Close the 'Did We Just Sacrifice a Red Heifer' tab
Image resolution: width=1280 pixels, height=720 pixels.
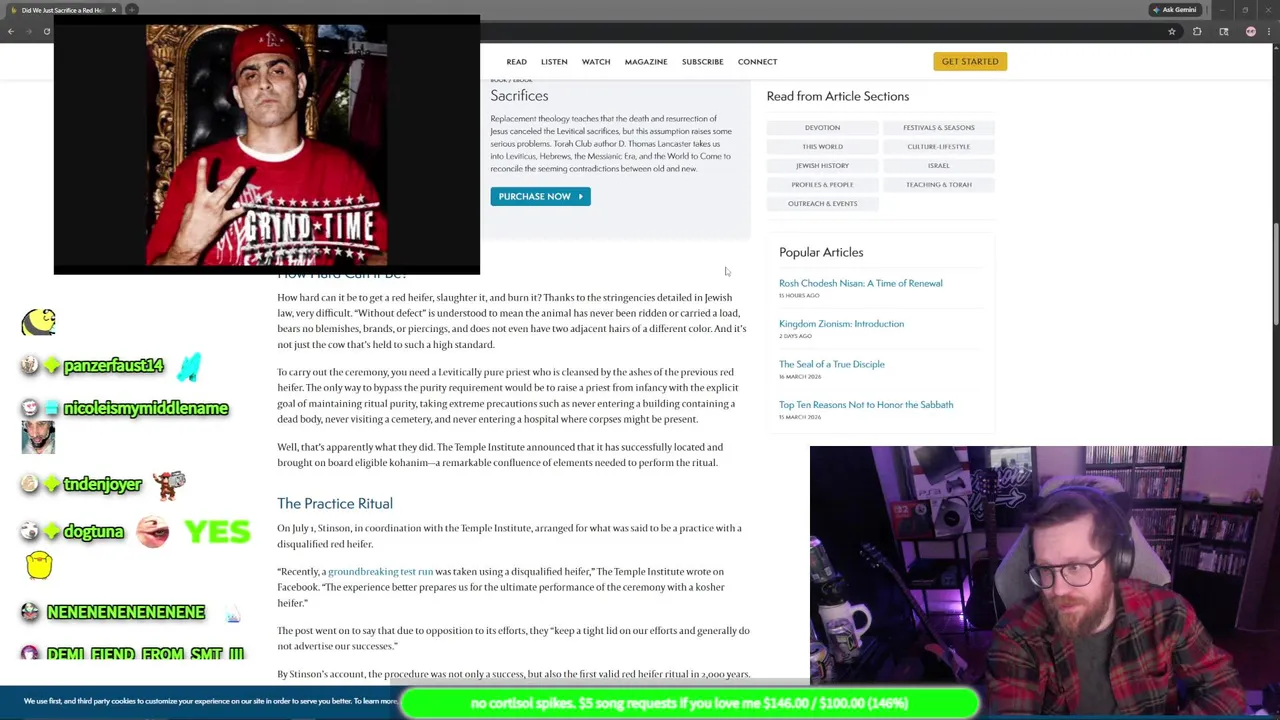(113, 10)
